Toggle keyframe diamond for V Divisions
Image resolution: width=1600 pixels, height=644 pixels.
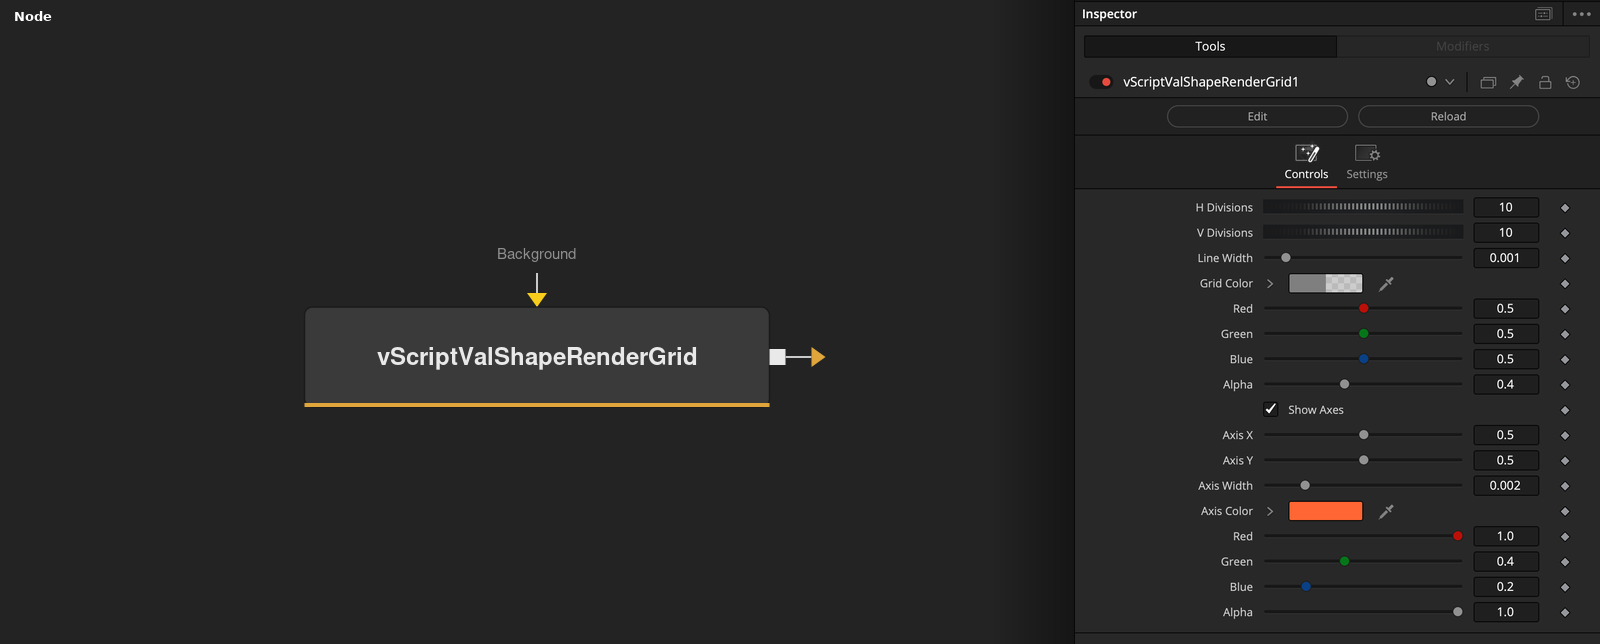[x=1565, y=233]
